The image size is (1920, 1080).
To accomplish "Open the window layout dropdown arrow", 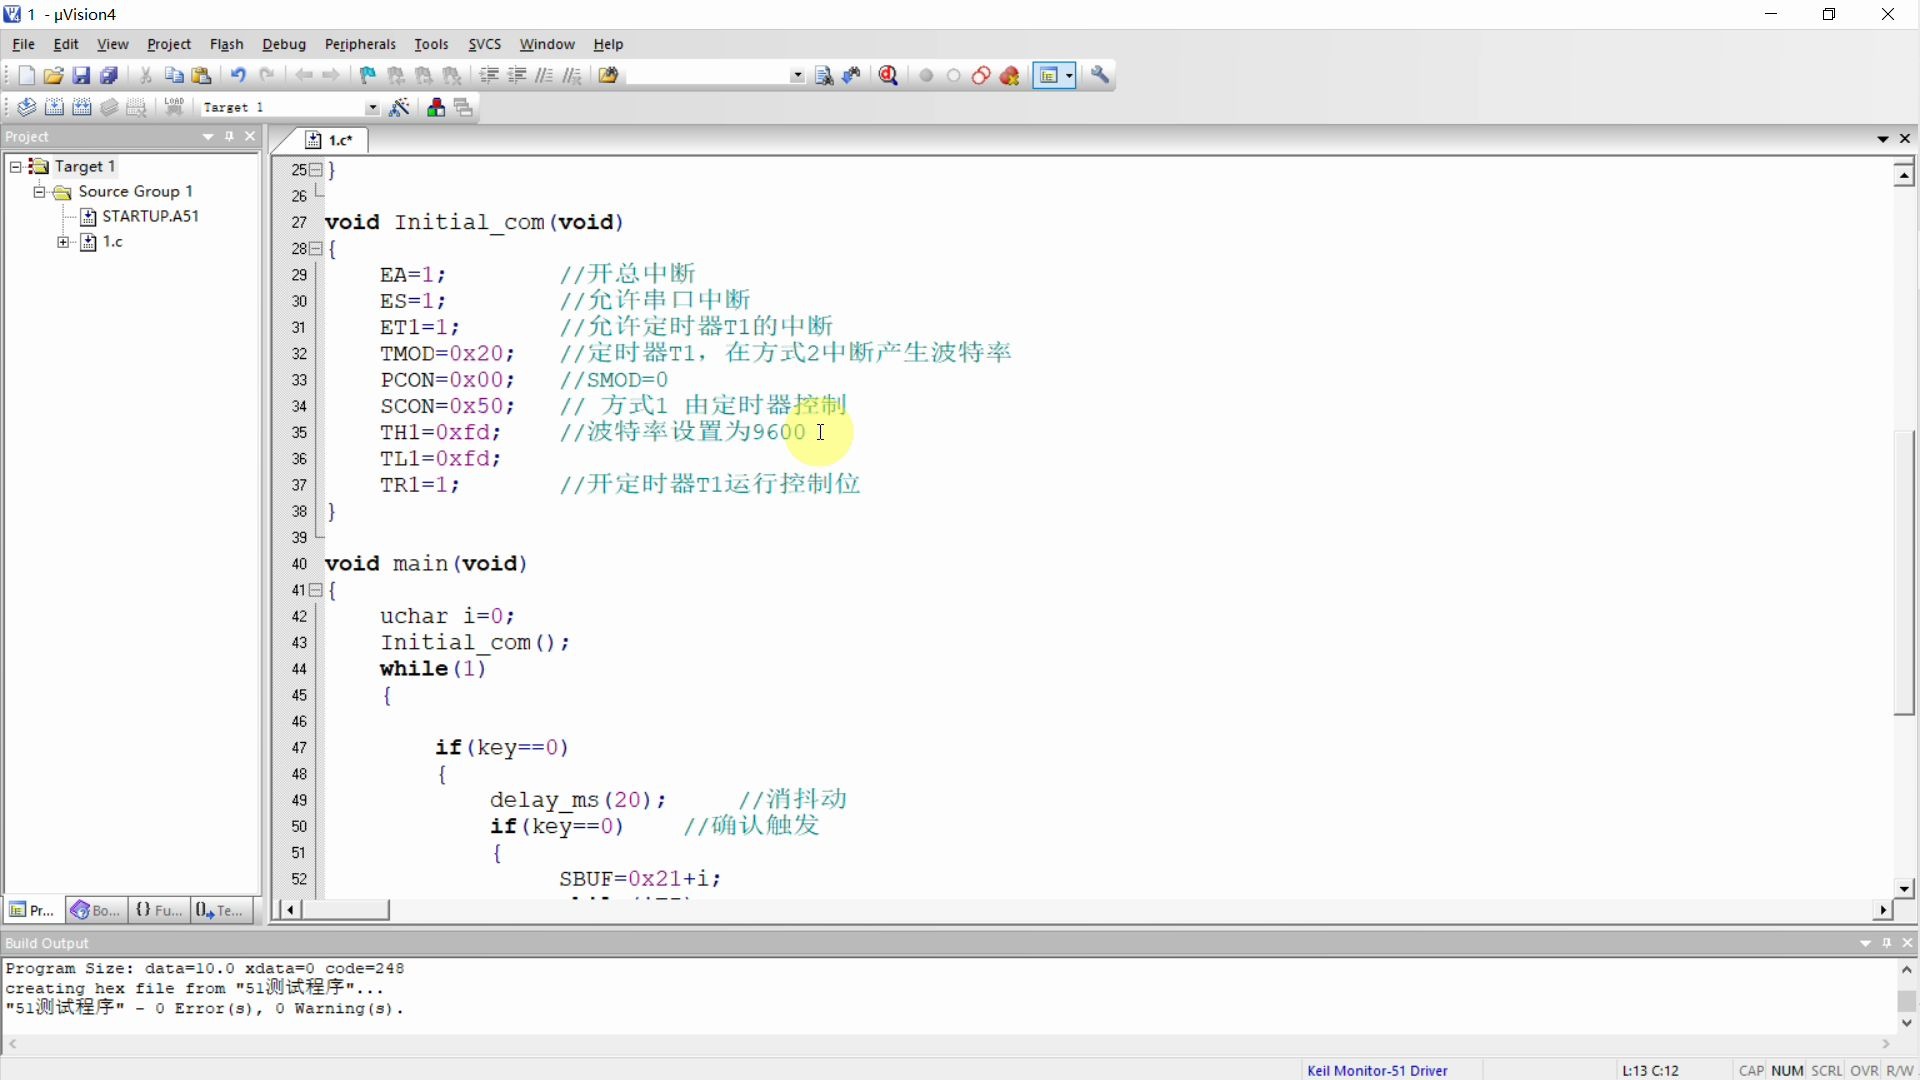I will 1069,75.
